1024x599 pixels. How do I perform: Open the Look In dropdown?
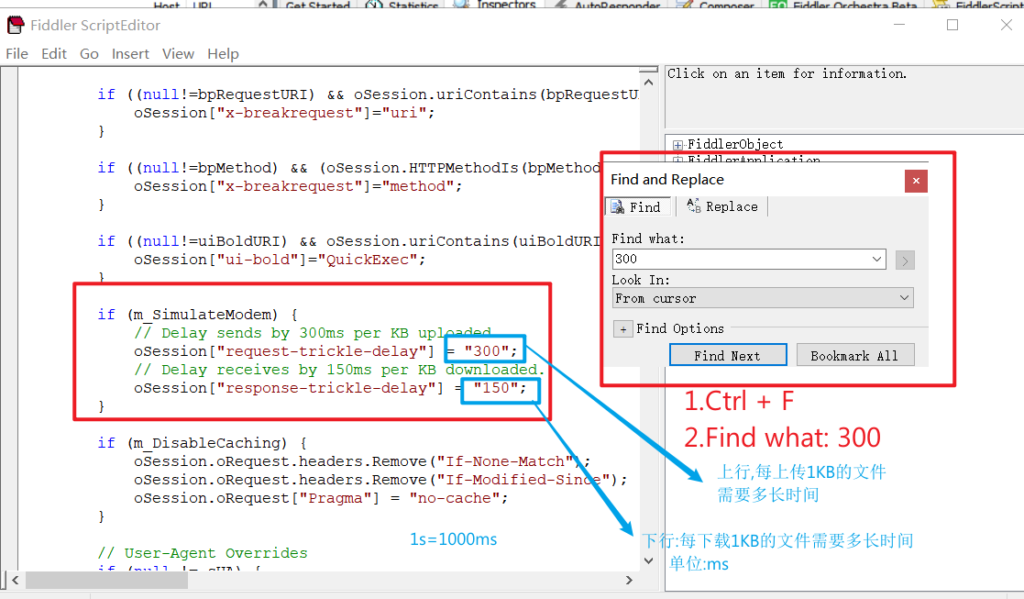pos(904,298)
